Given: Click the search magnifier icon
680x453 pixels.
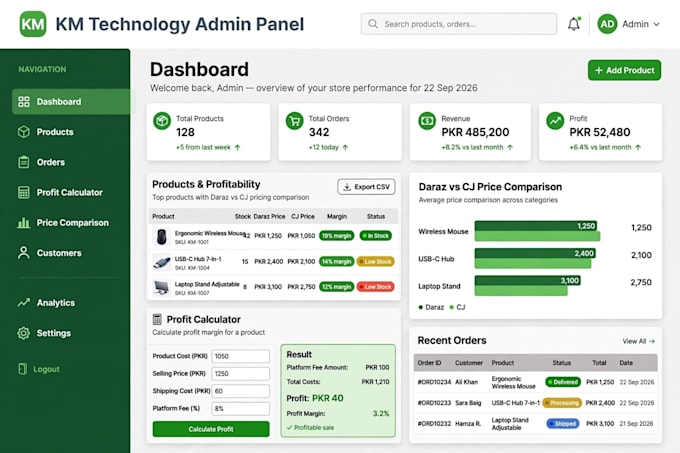Looking at the screenshot, I should pyautogui.click(x=373, y=24).
